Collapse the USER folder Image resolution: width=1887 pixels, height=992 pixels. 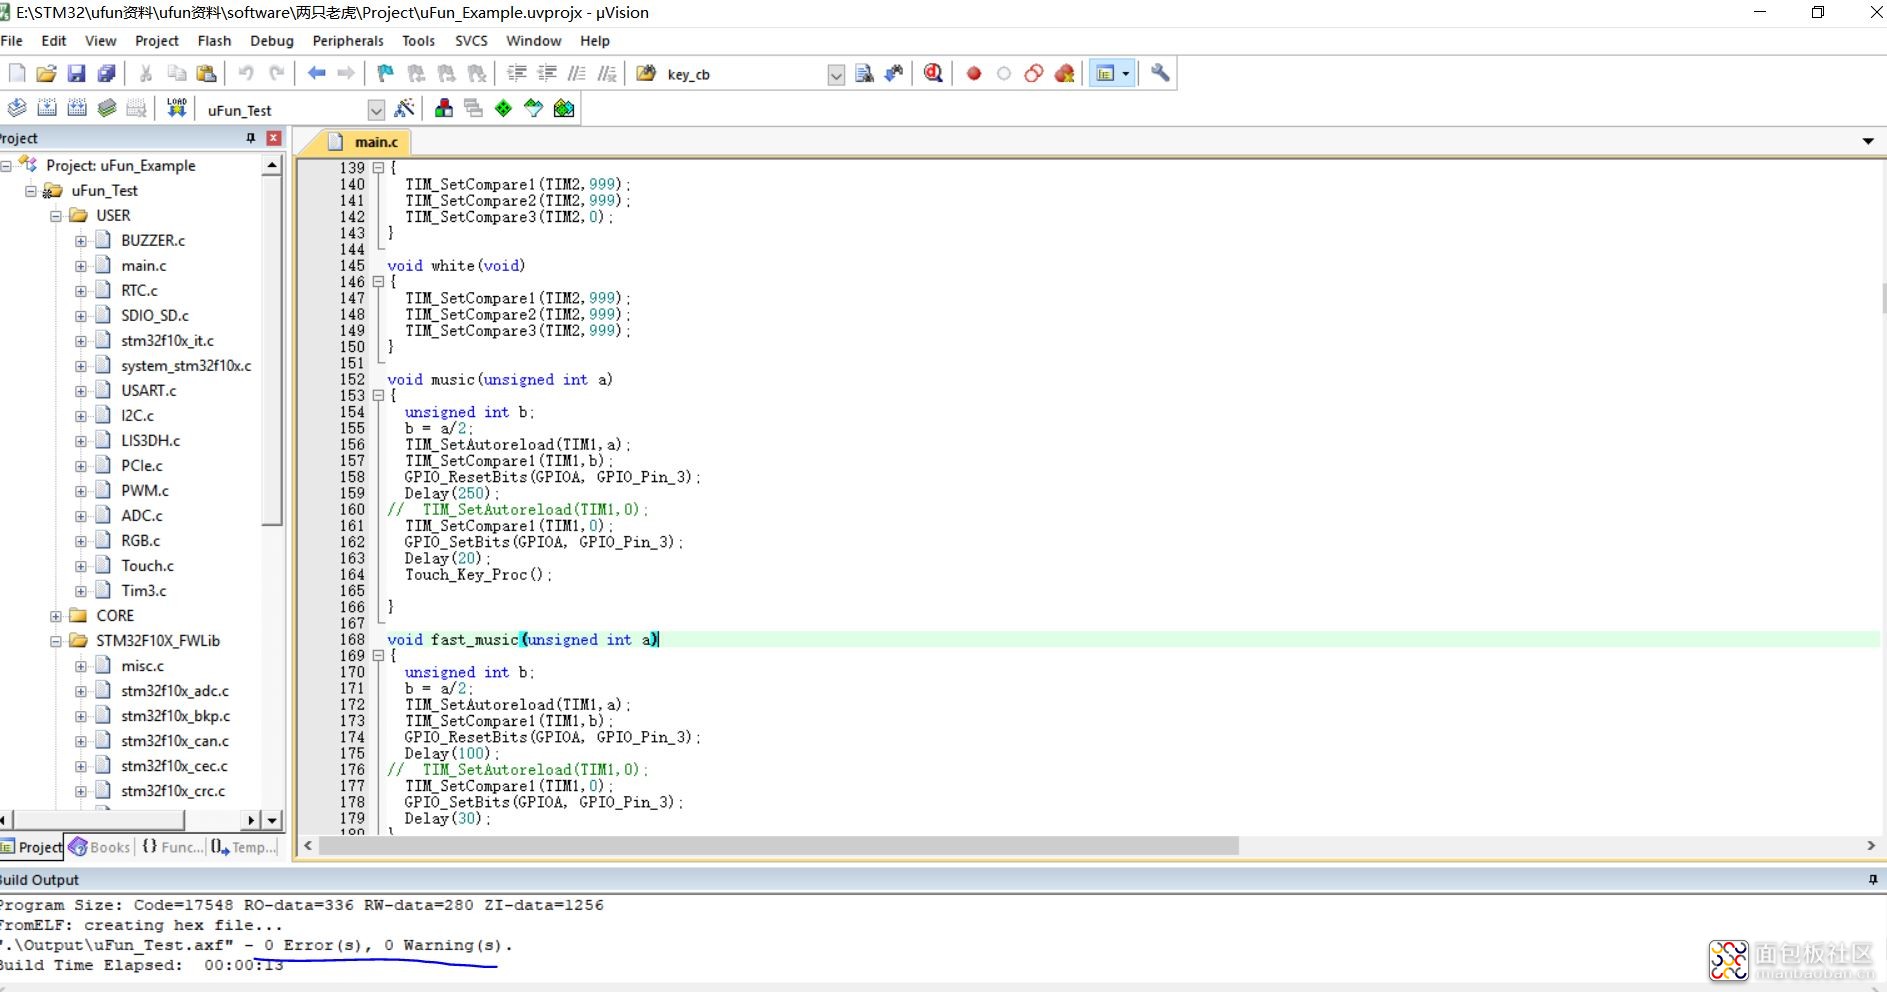pyautogui.click(x=56, y=216)
